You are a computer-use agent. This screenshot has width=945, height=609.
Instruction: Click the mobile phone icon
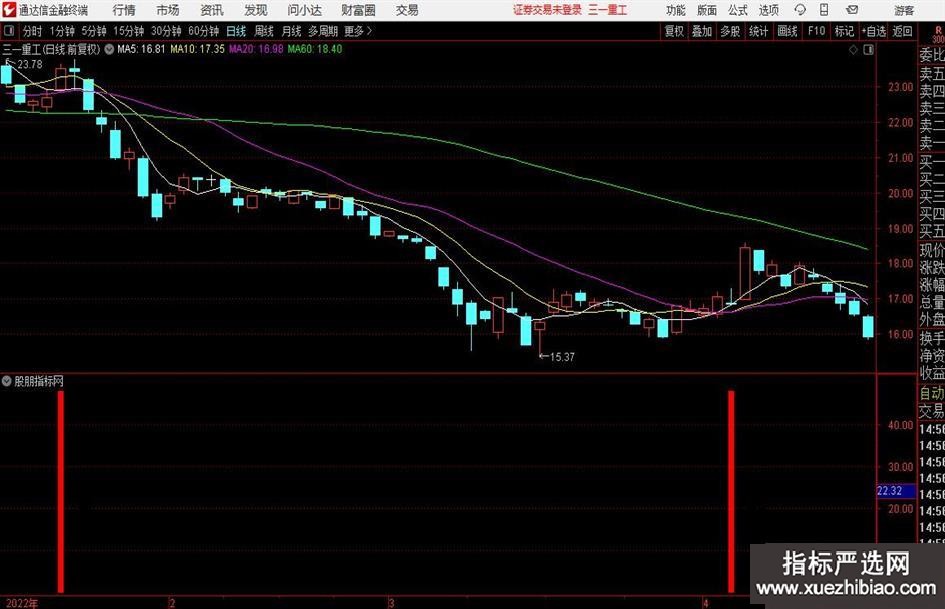pyautogui.click(x=824, y=10)
